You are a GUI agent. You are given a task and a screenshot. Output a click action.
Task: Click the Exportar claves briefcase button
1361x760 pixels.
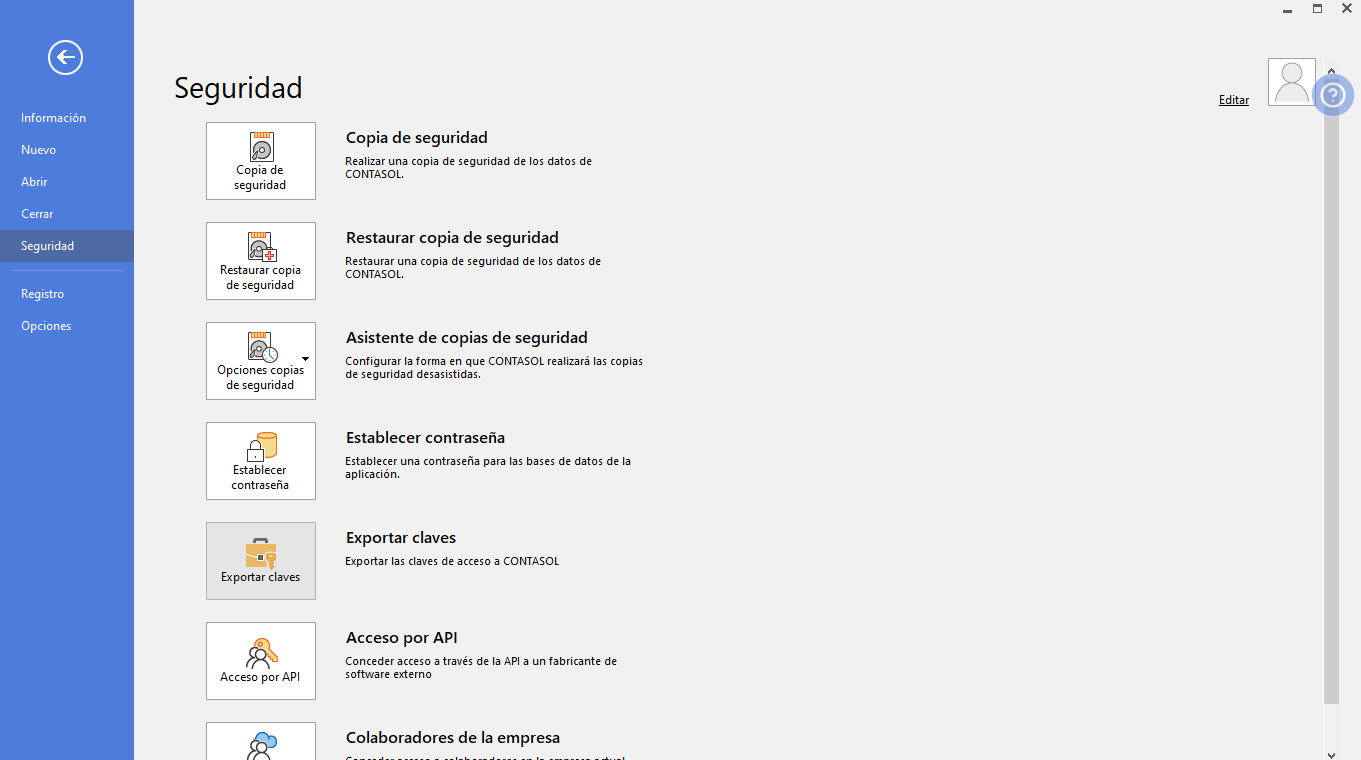click(x=261, y=561)
